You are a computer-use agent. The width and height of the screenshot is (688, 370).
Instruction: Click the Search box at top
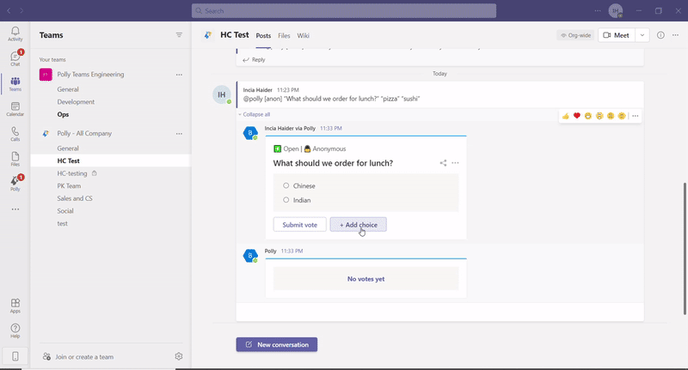[x=344, y=11]
